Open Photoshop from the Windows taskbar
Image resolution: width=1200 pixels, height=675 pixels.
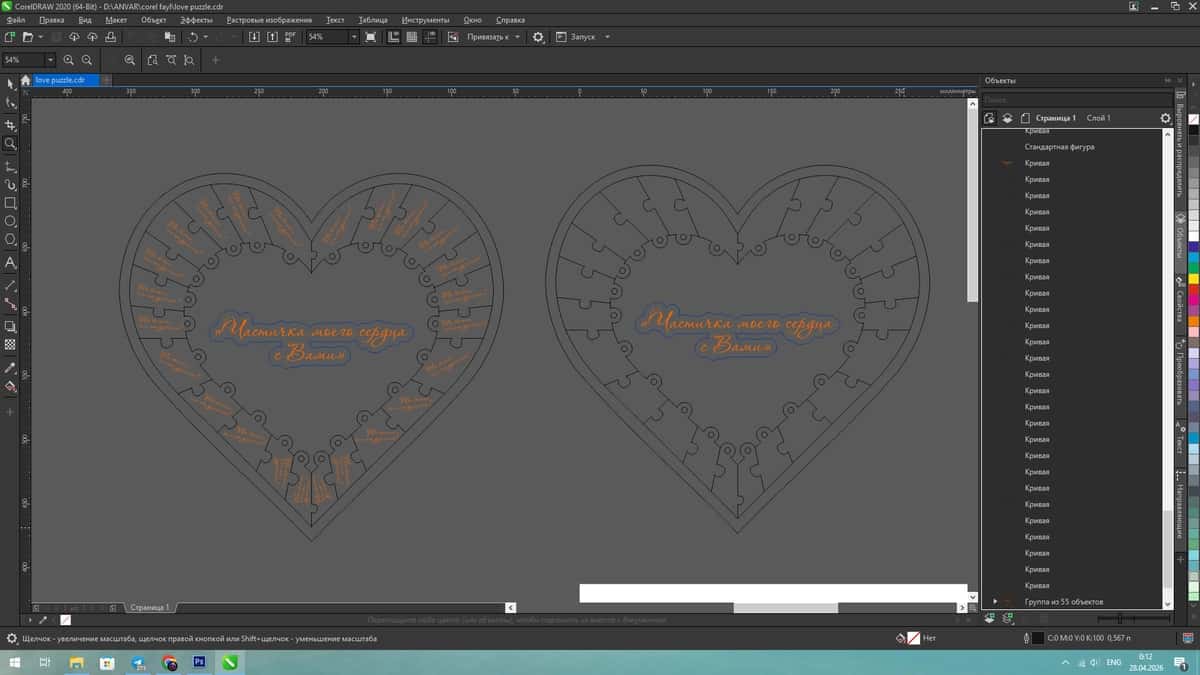[x=199, y=662]
